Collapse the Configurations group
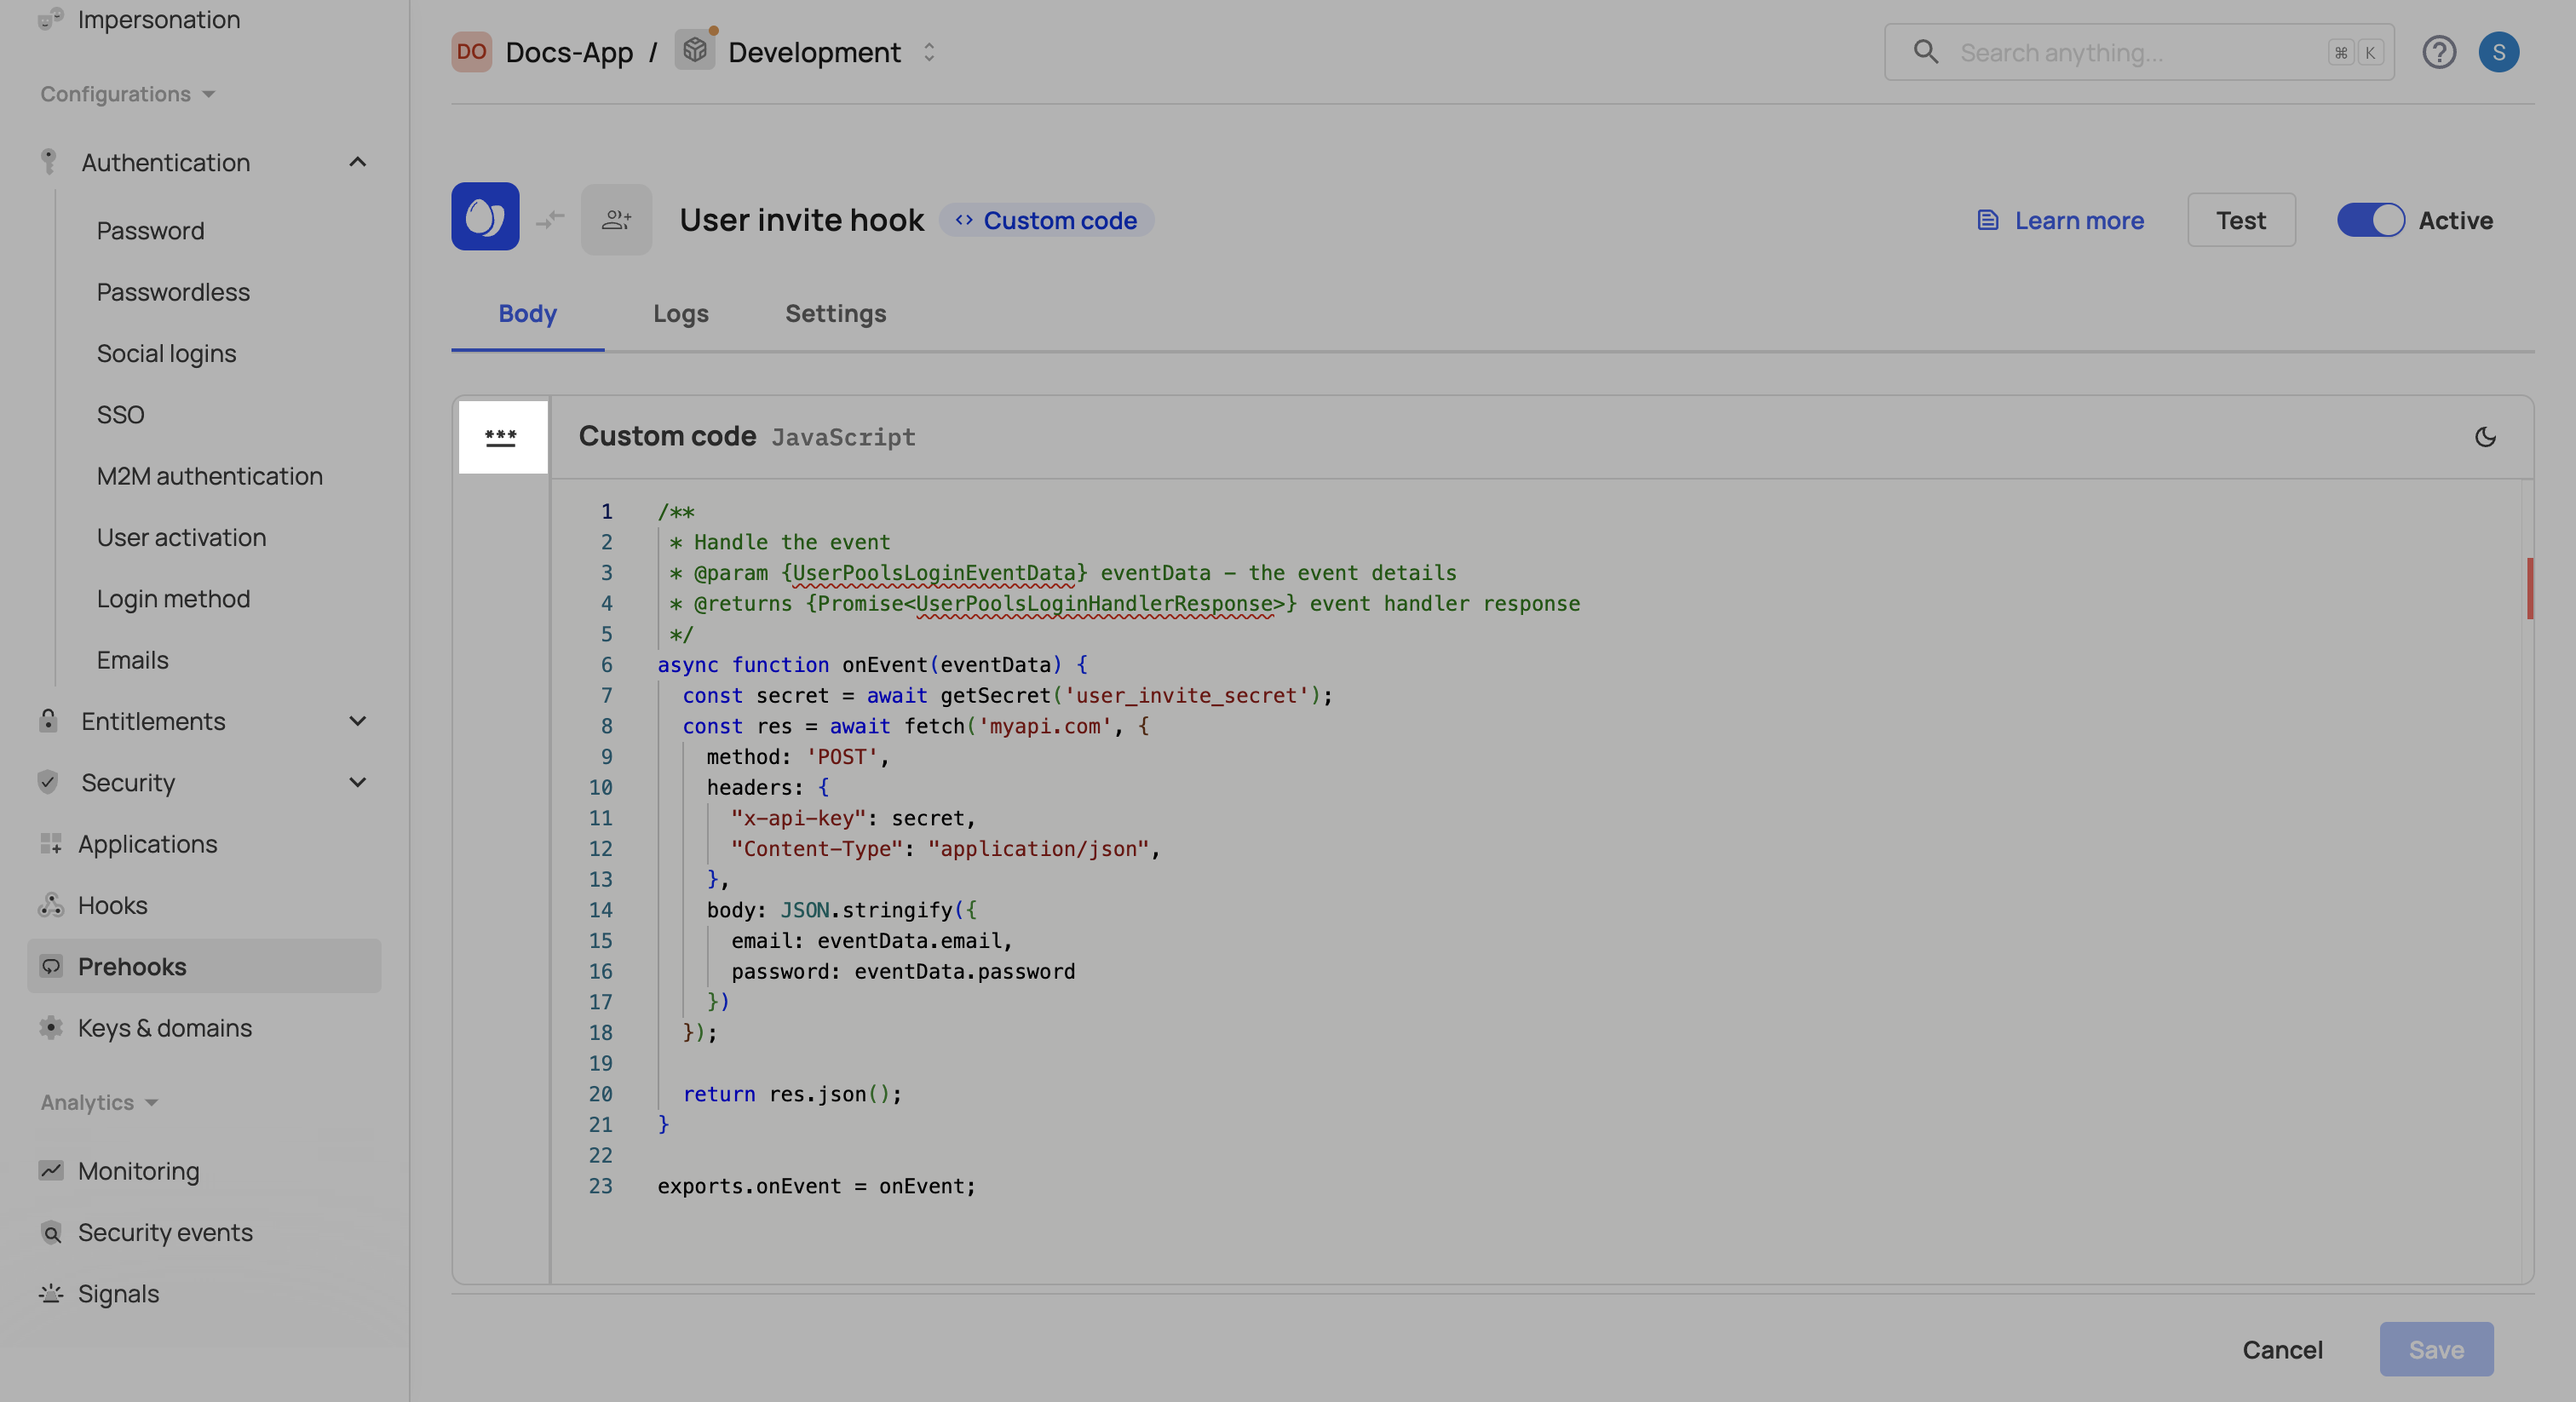The height and width of the screenshot is (1402, 2576). (x=127, y=94)
